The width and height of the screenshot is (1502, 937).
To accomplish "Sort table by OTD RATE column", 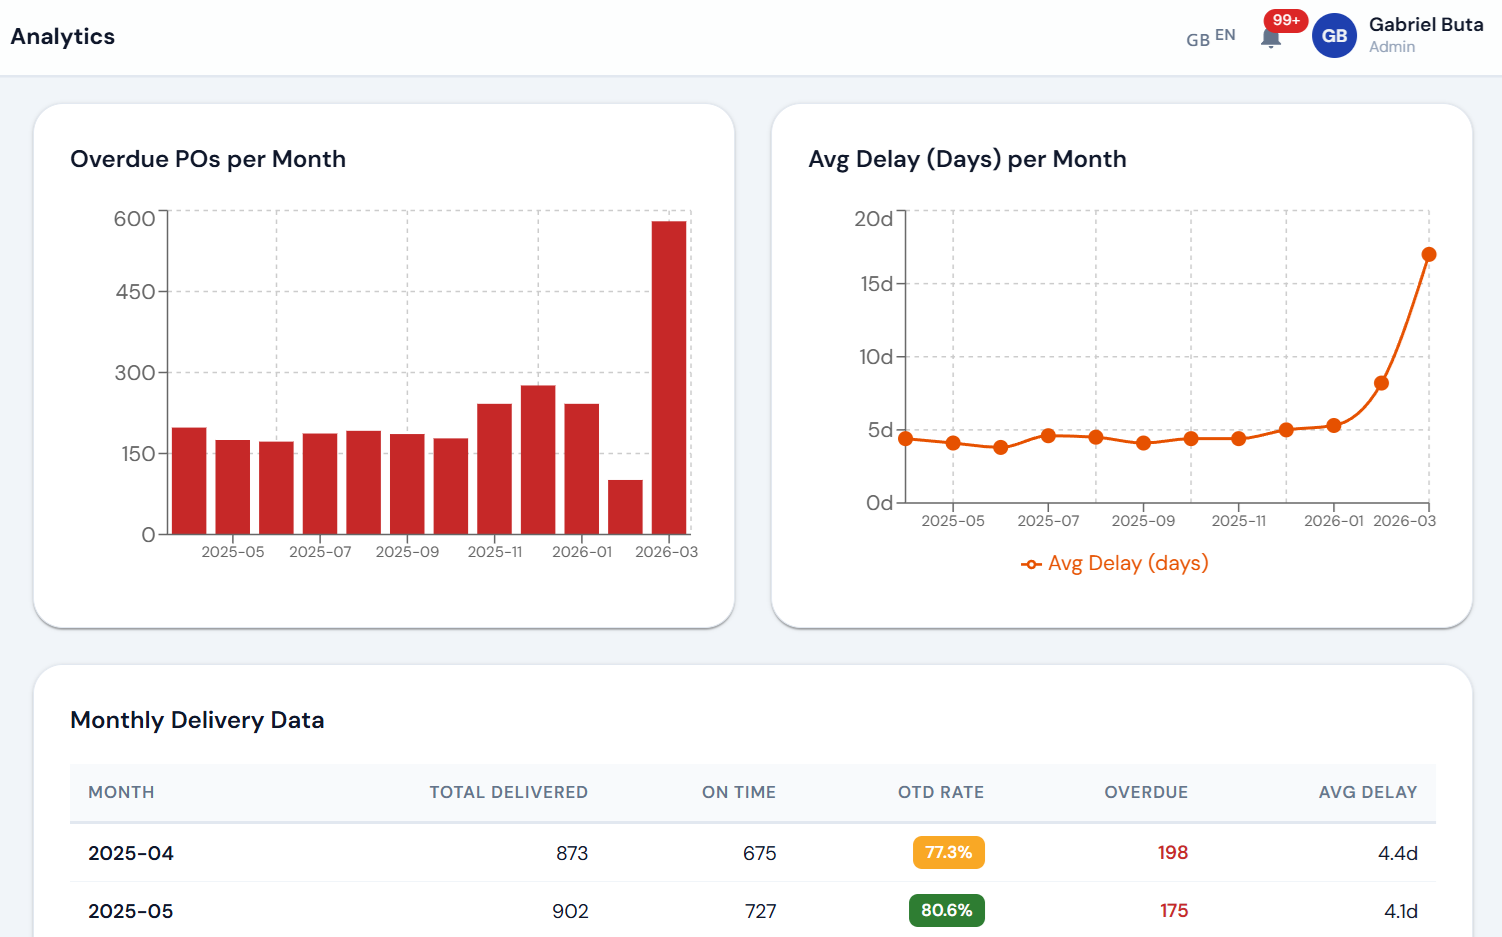I will 940,792.
